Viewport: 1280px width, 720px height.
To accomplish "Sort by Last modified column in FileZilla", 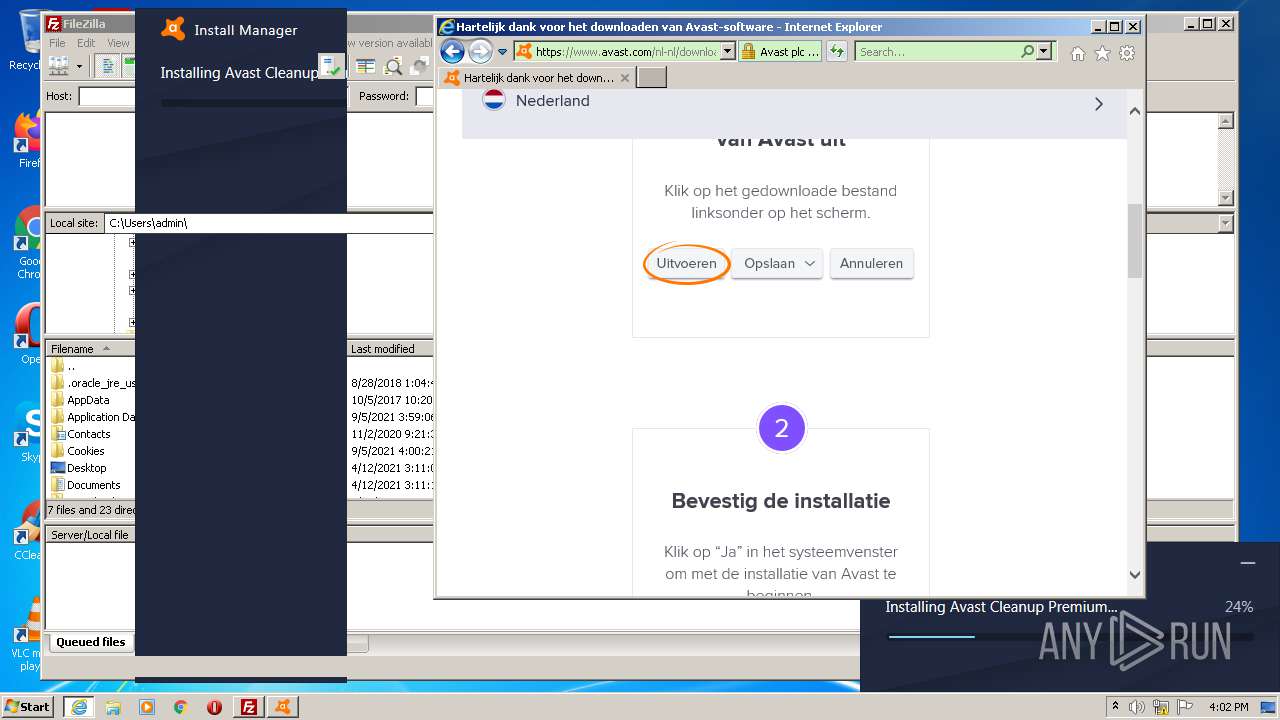I will pyautogui.click(x=391, y=349).
